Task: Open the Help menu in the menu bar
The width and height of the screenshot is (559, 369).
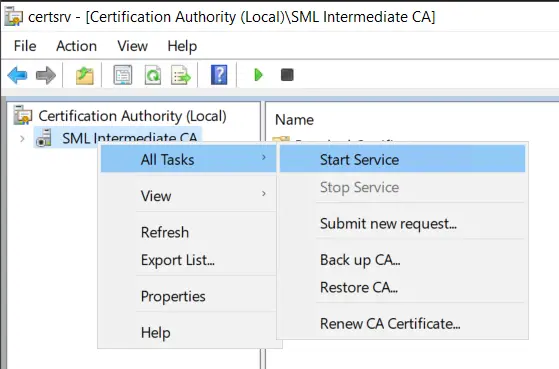Action: pyautogui.click(x=182, y=47)
